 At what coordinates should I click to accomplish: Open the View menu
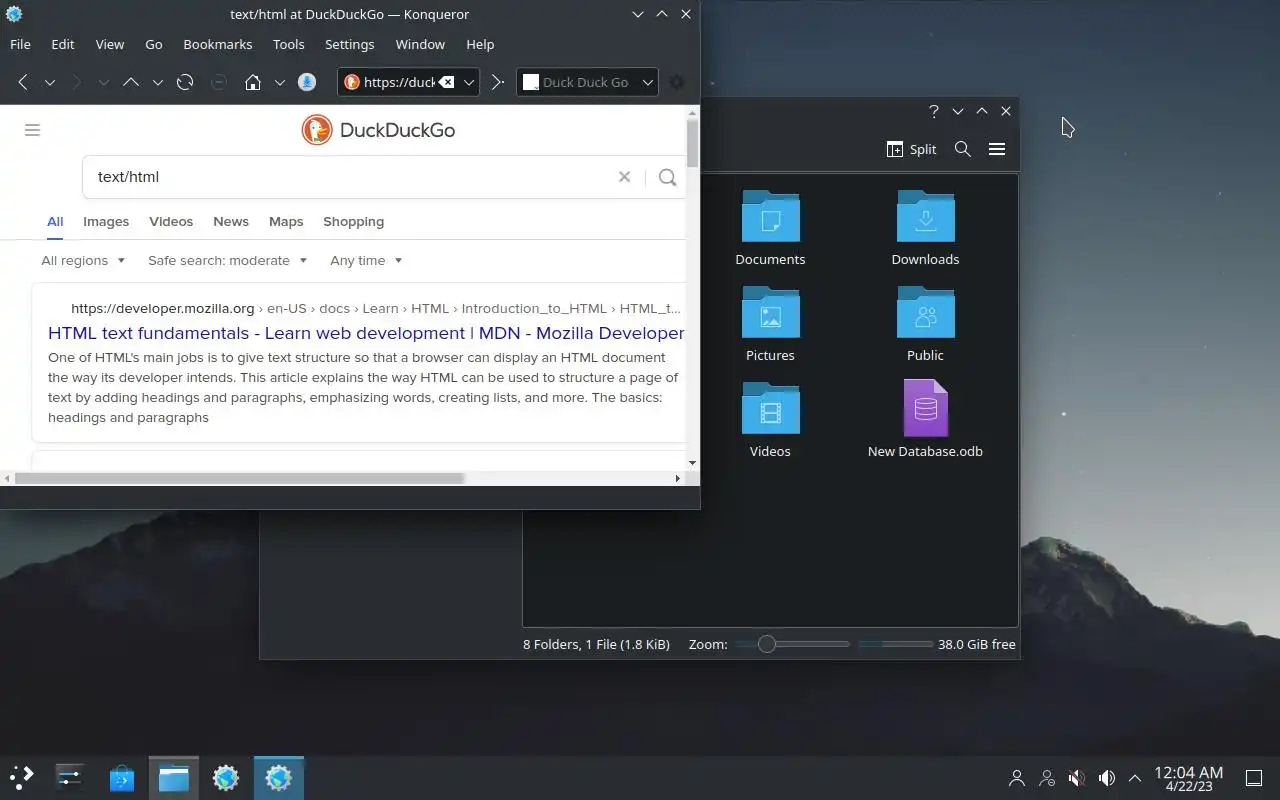click(x=110, y=44)
